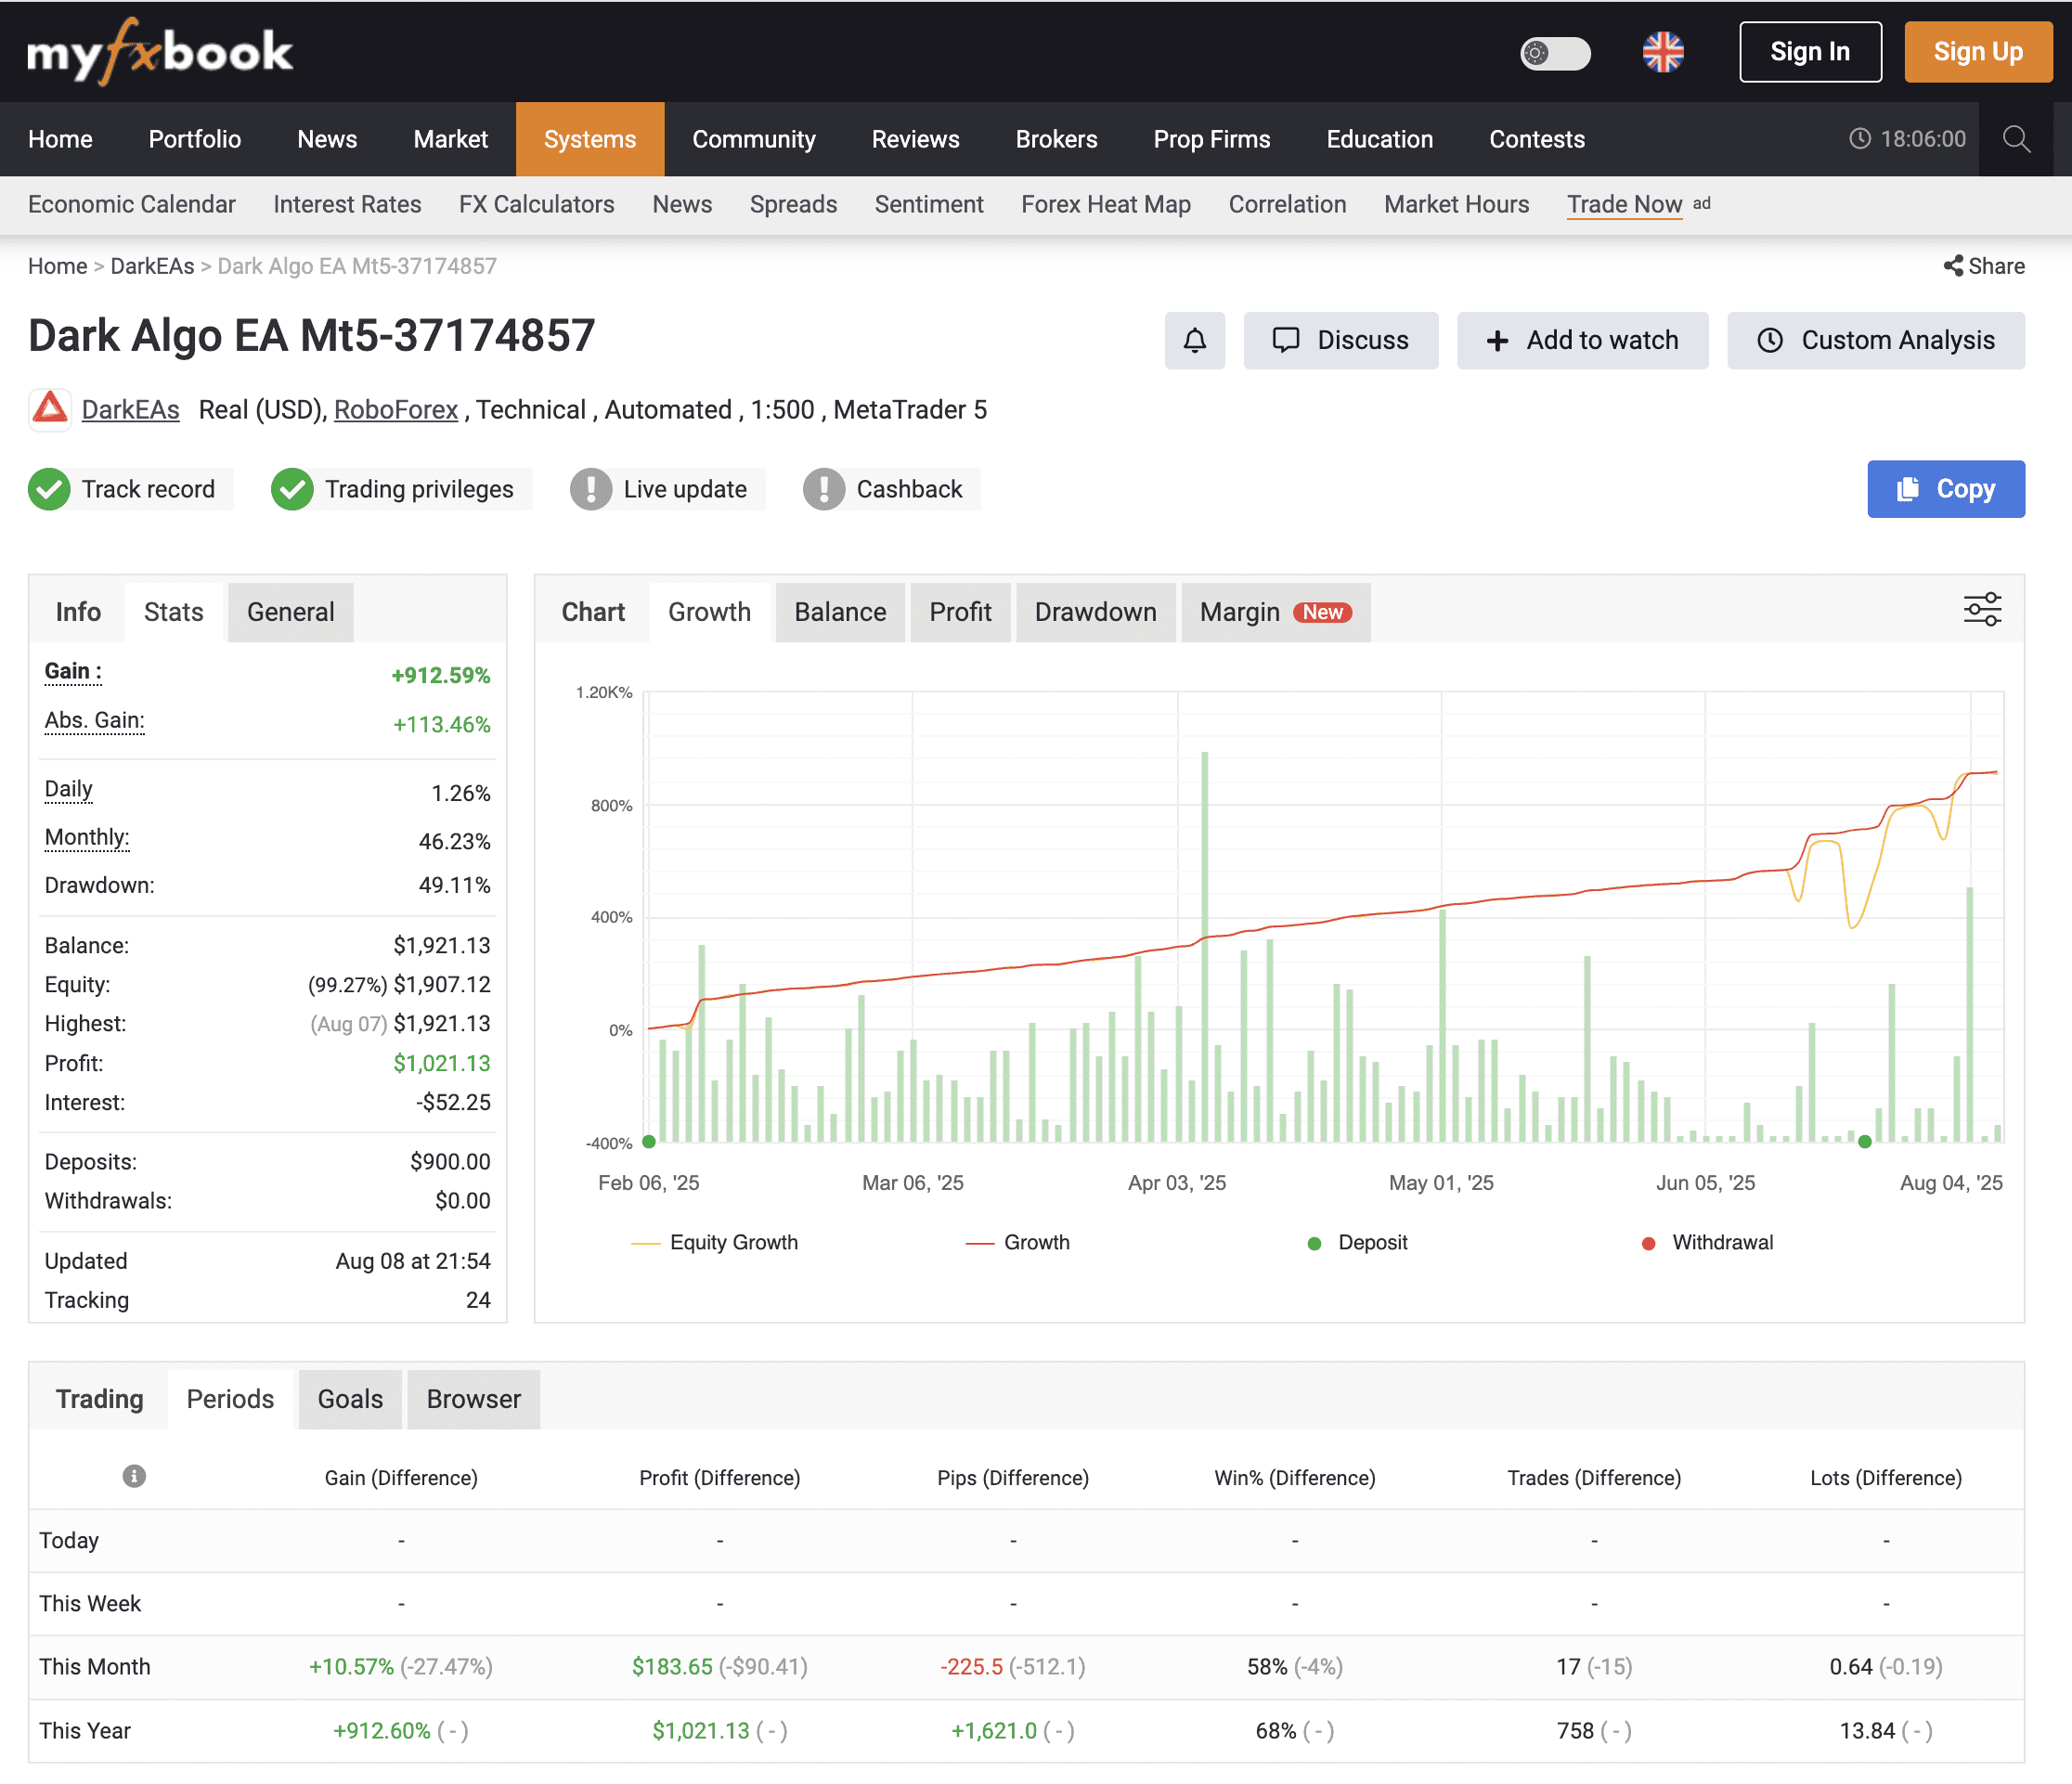Click the info icon in Periods table
The width and height of the screenshot is (2072, 1784).
pos(134,1476)
